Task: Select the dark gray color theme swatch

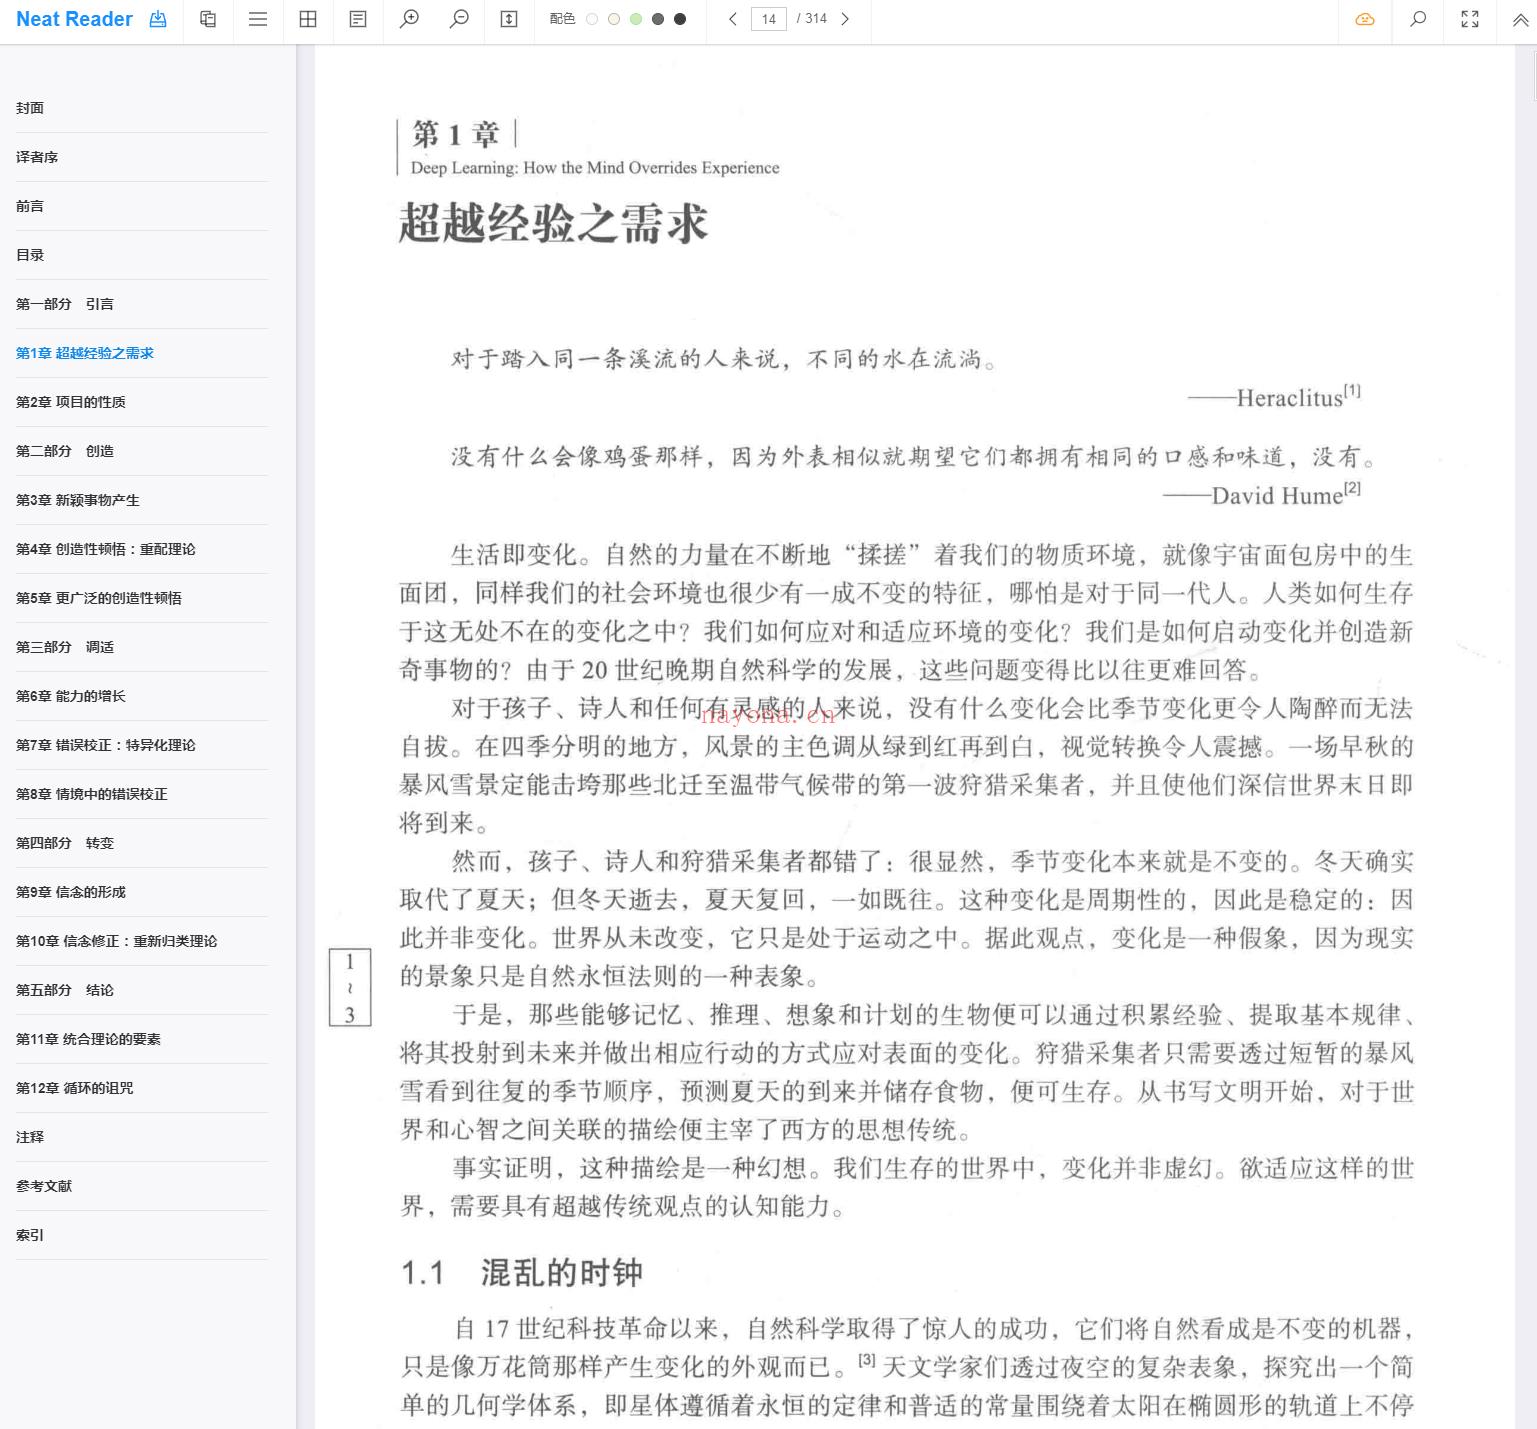Action: (x=658, y=19)
